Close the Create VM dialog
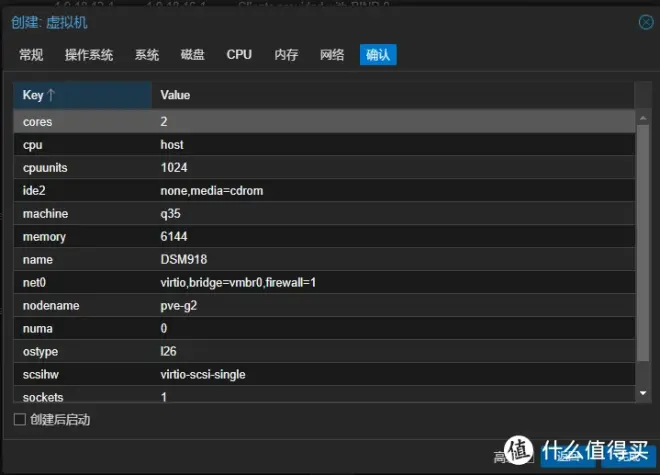The image size is (660, 475). tap(646, 22)
